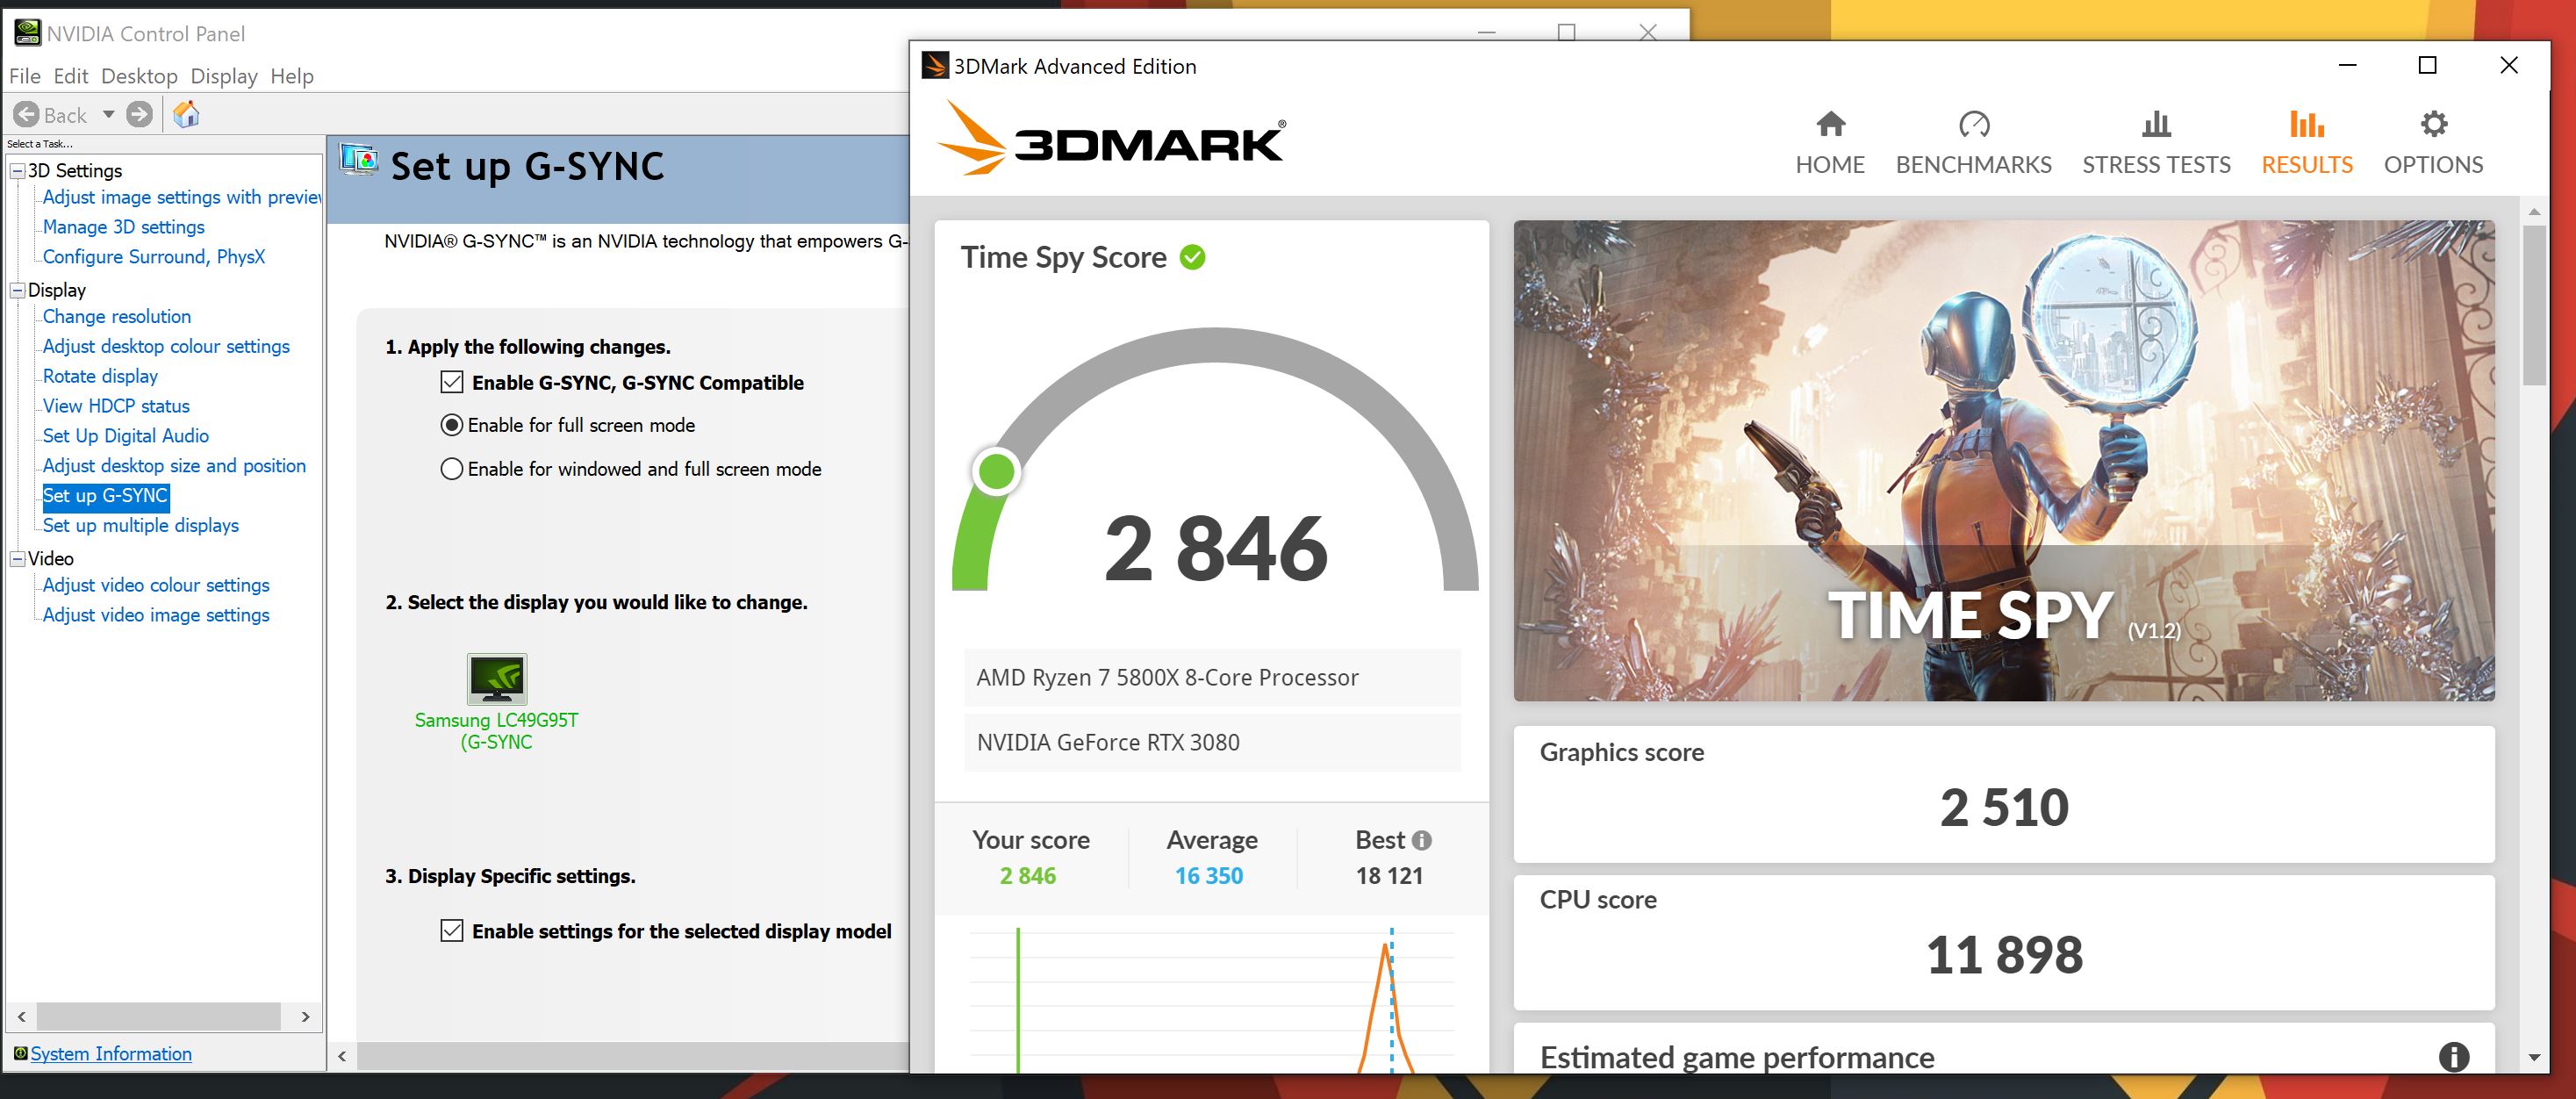Collapse the Video tree node
2576x1099 pixels.
pos(17,559)
